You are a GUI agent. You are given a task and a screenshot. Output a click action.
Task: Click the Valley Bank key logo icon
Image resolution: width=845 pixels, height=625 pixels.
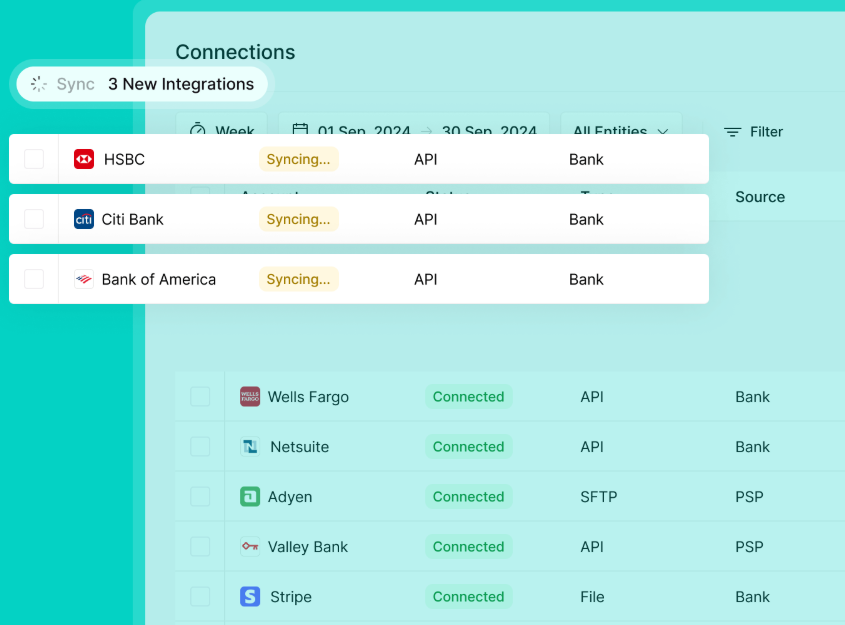pyautogui.click(x=250, y=546)
